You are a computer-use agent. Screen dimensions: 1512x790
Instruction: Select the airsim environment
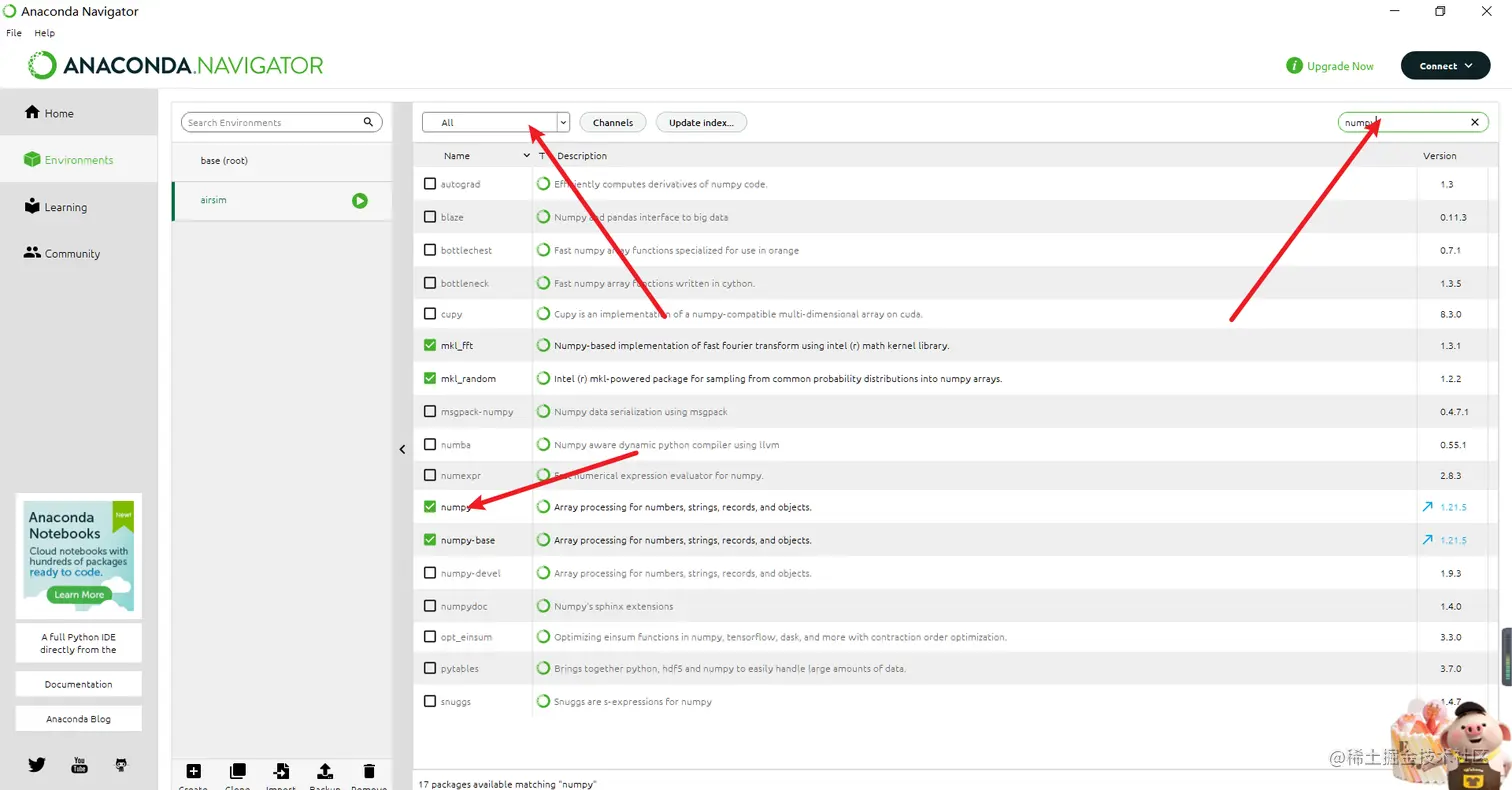(x=282, y=201)
